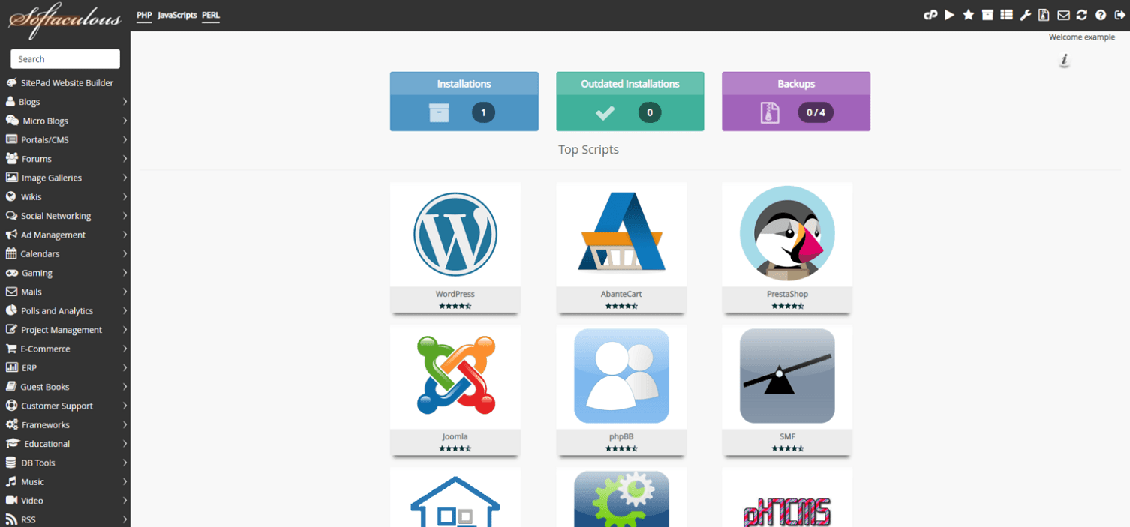Open backups and restore zip icon in header
The height and width of the screenshot is (527, 1130).
click(1044, 14)
